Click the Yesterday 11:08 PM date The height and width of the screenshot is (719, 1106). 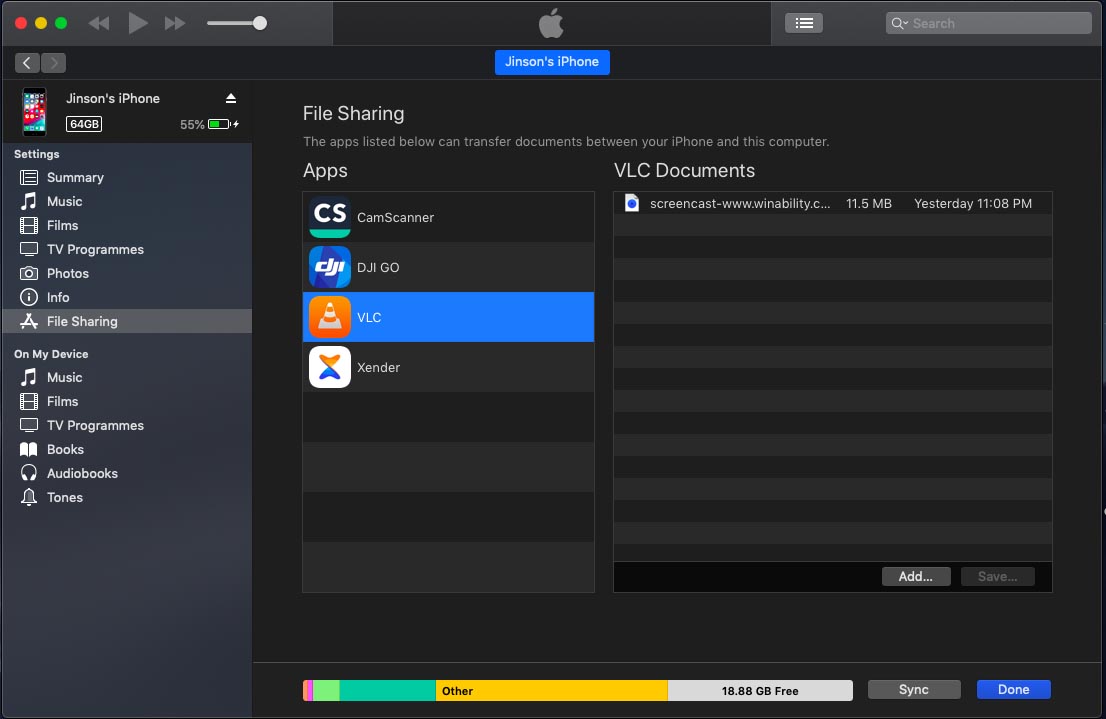973,203
